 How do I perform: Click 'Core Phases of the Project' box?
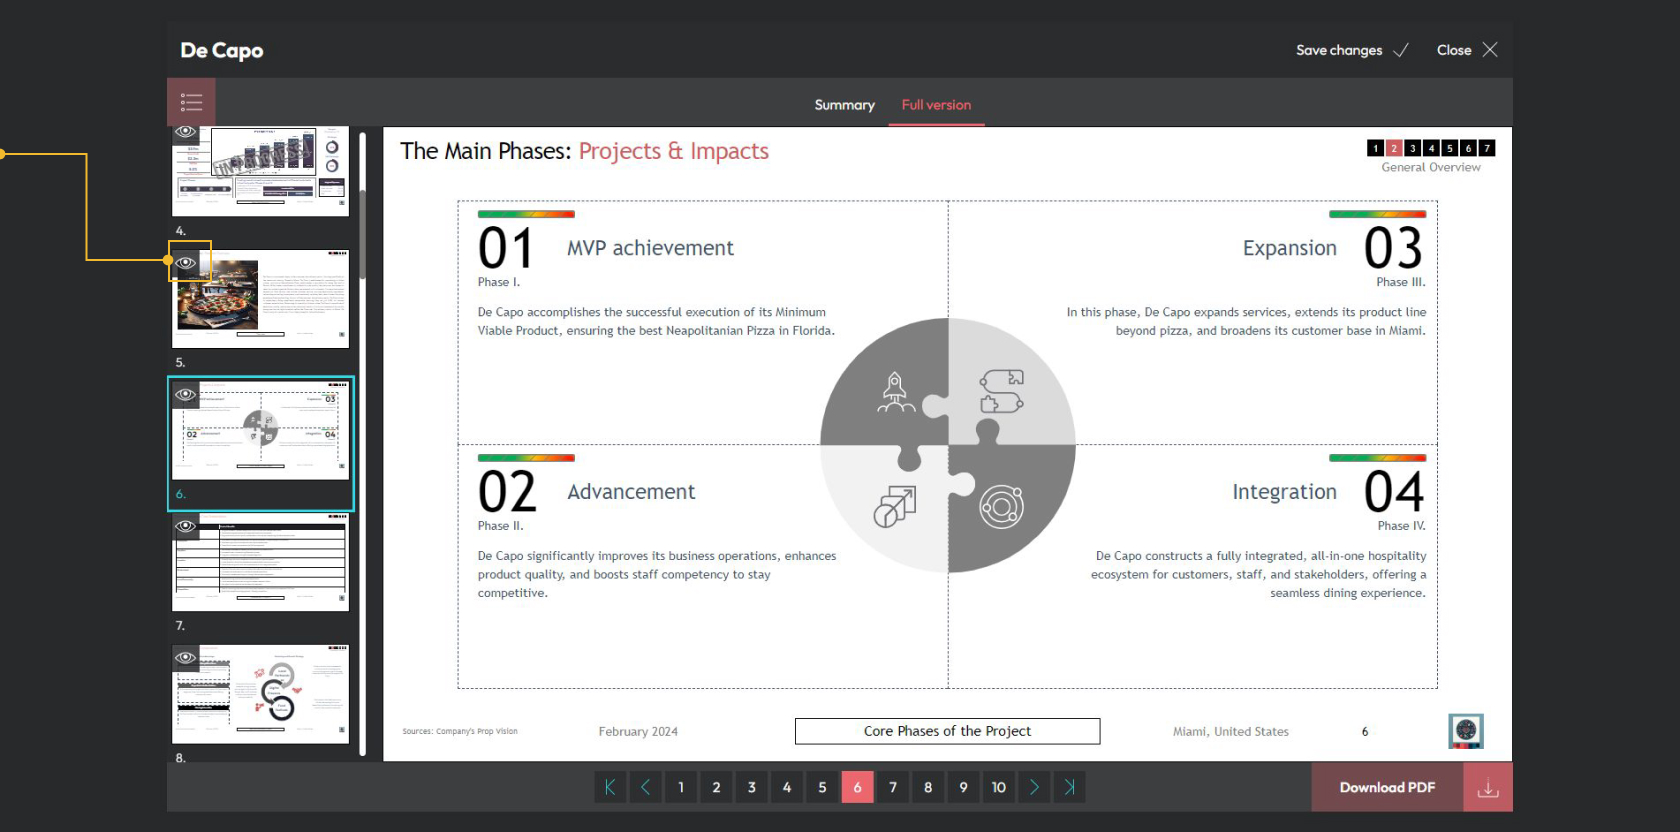(x=947, y=731)
